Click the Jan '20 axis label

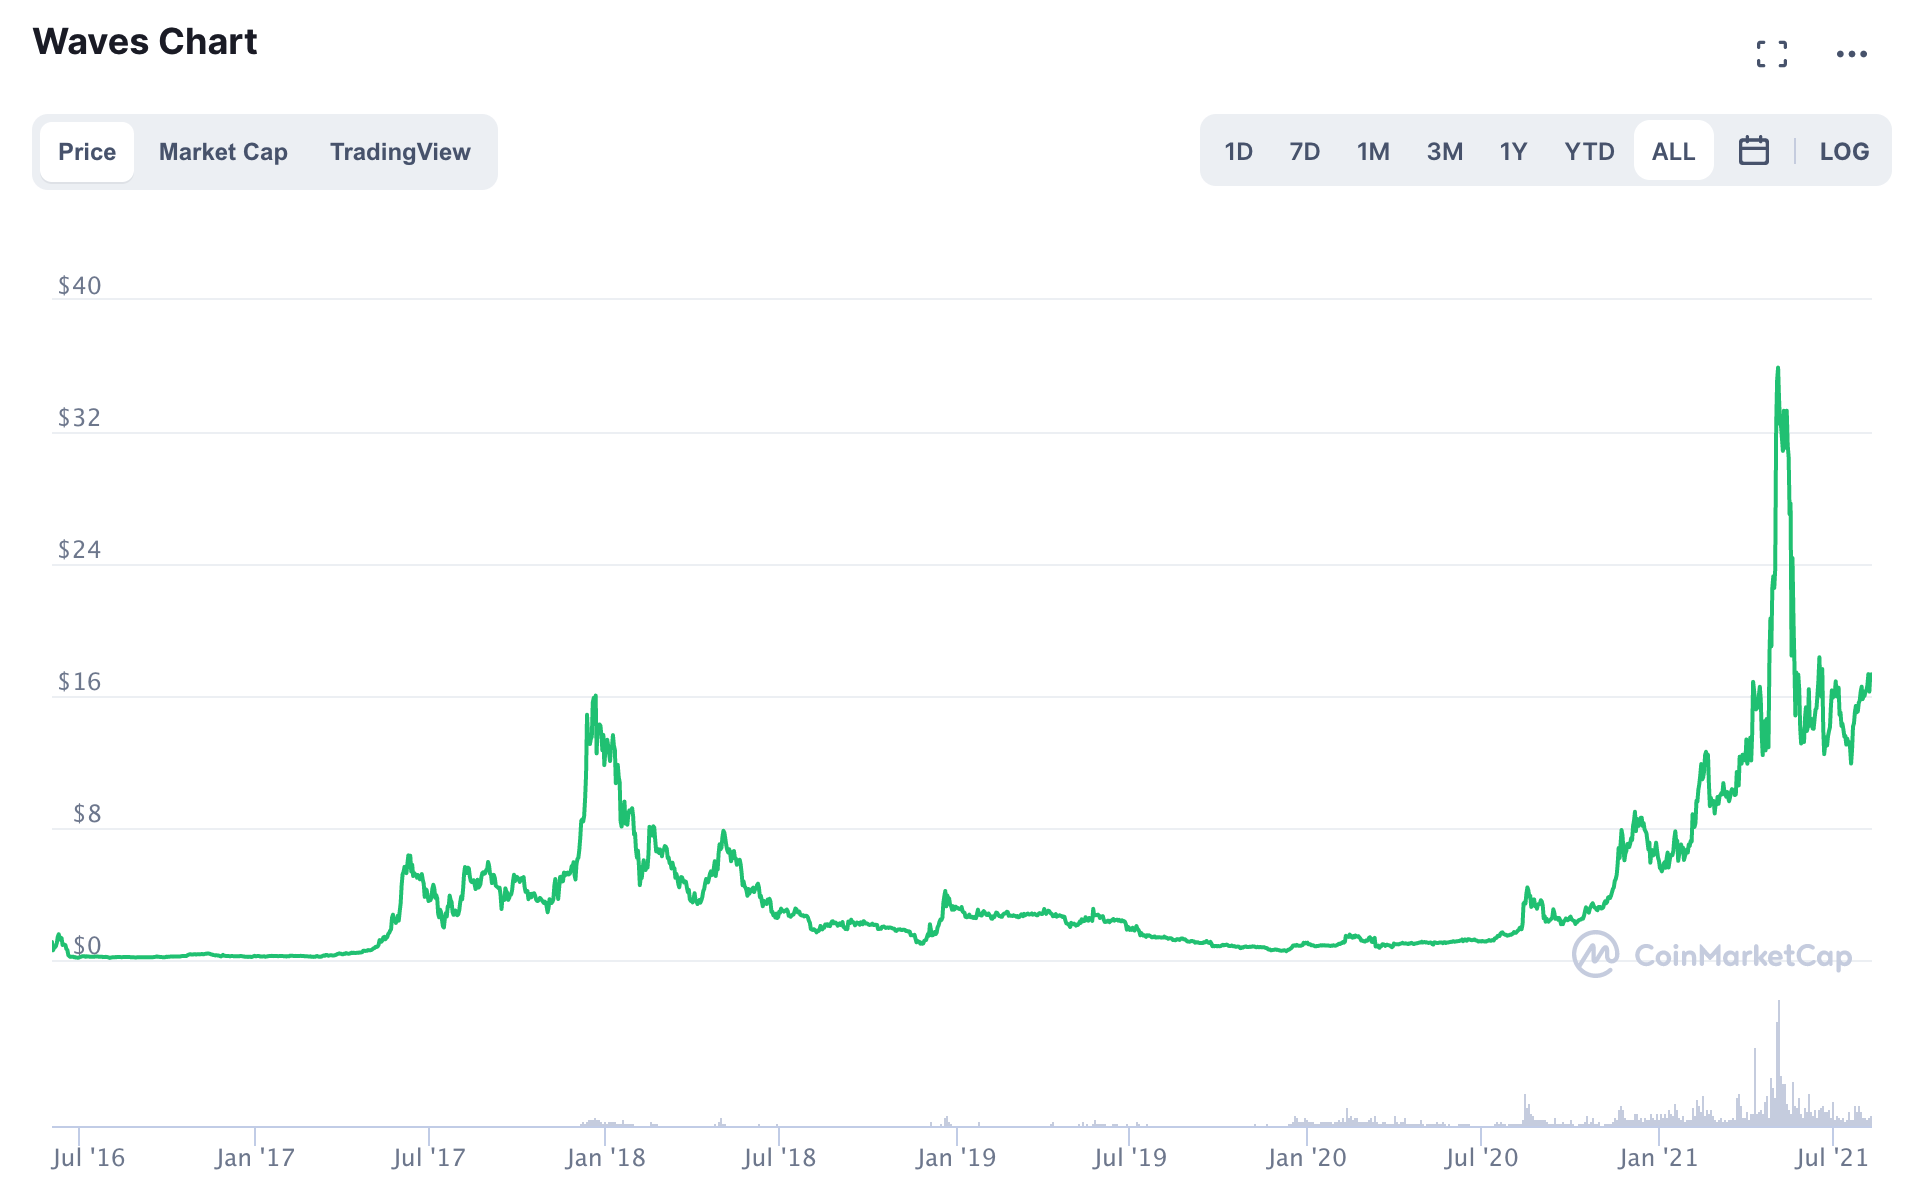1306,1157
